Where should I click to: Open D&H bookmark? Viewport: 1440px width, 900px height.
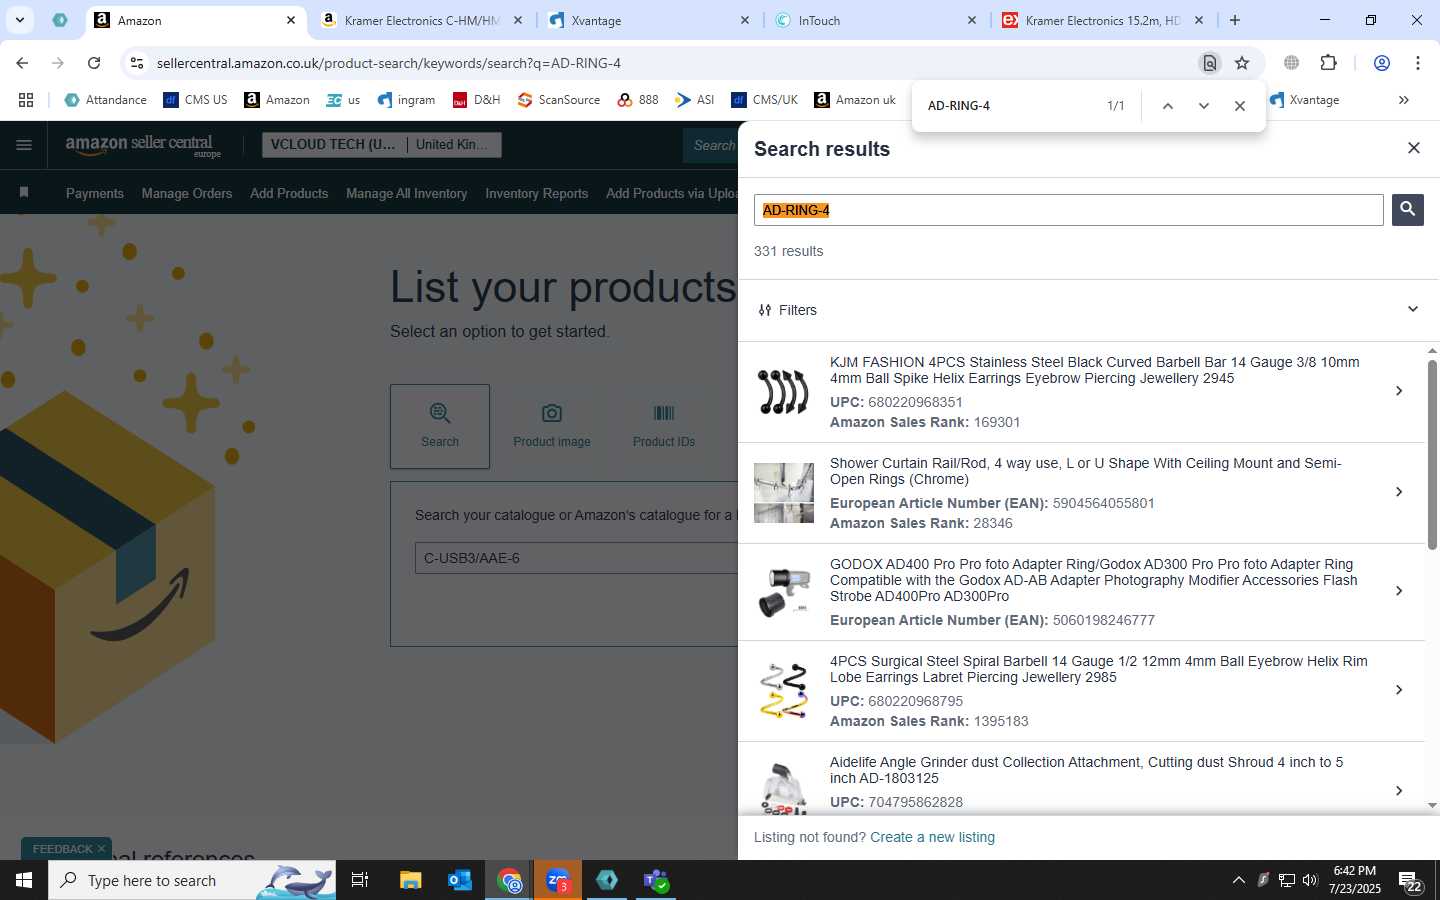tap(476, 100)
